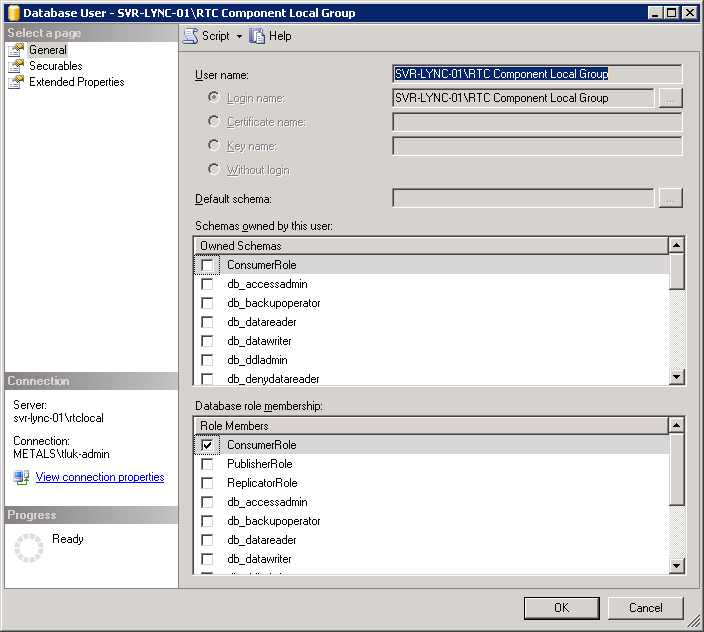Click Role Members scroll up arrow
The width and height of the screenshot is (704, 632).
click(x=677, y=425)
